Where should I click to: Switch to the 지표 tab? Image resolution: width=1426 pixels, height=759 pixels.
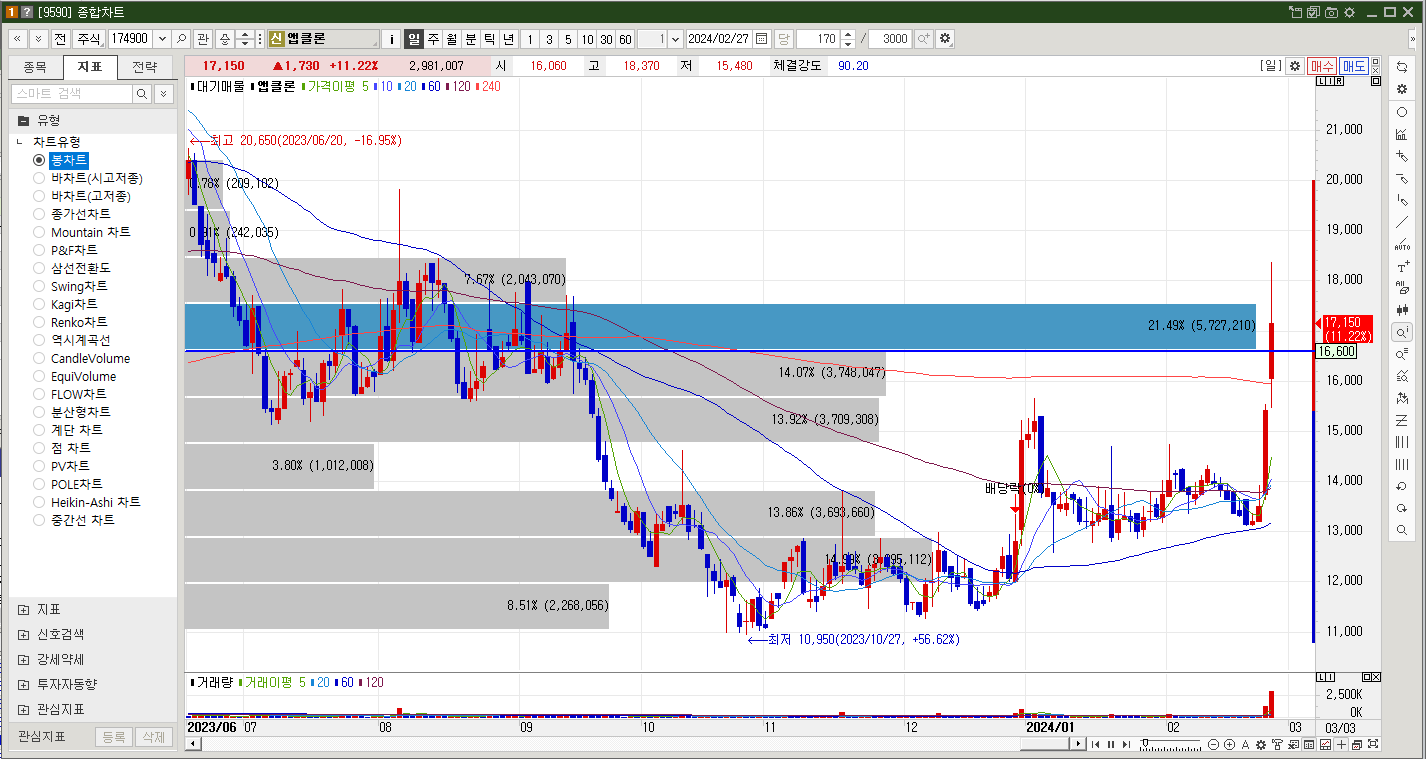click(89, 67)
